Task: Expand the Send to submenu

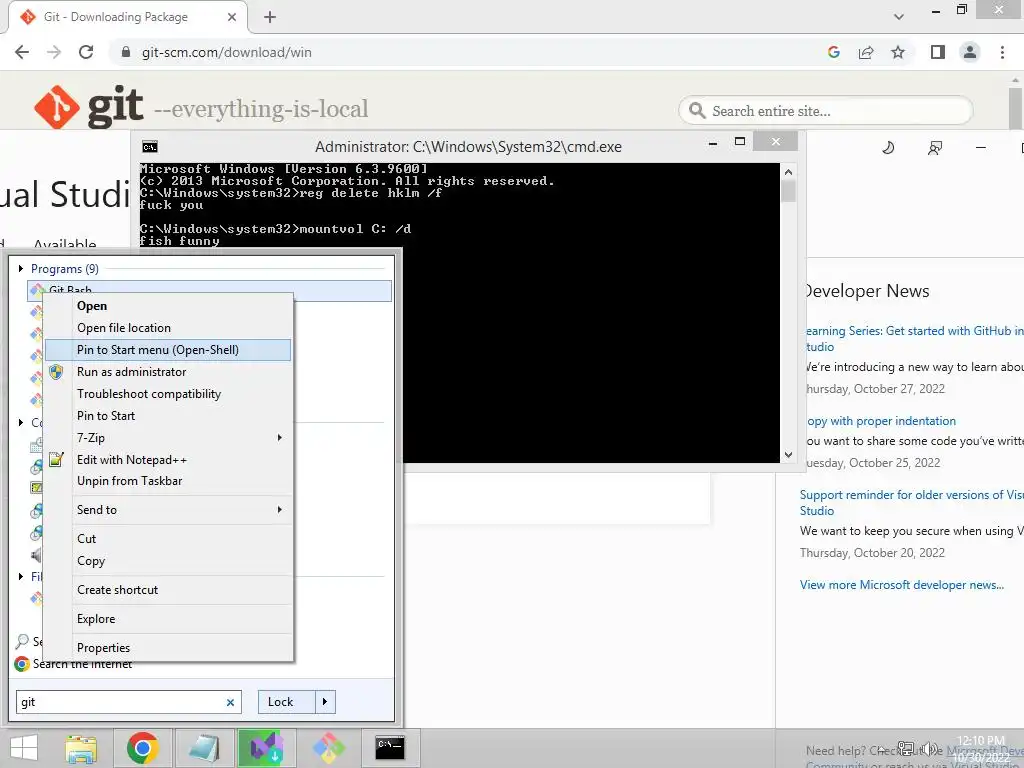Action: (168, 510)
